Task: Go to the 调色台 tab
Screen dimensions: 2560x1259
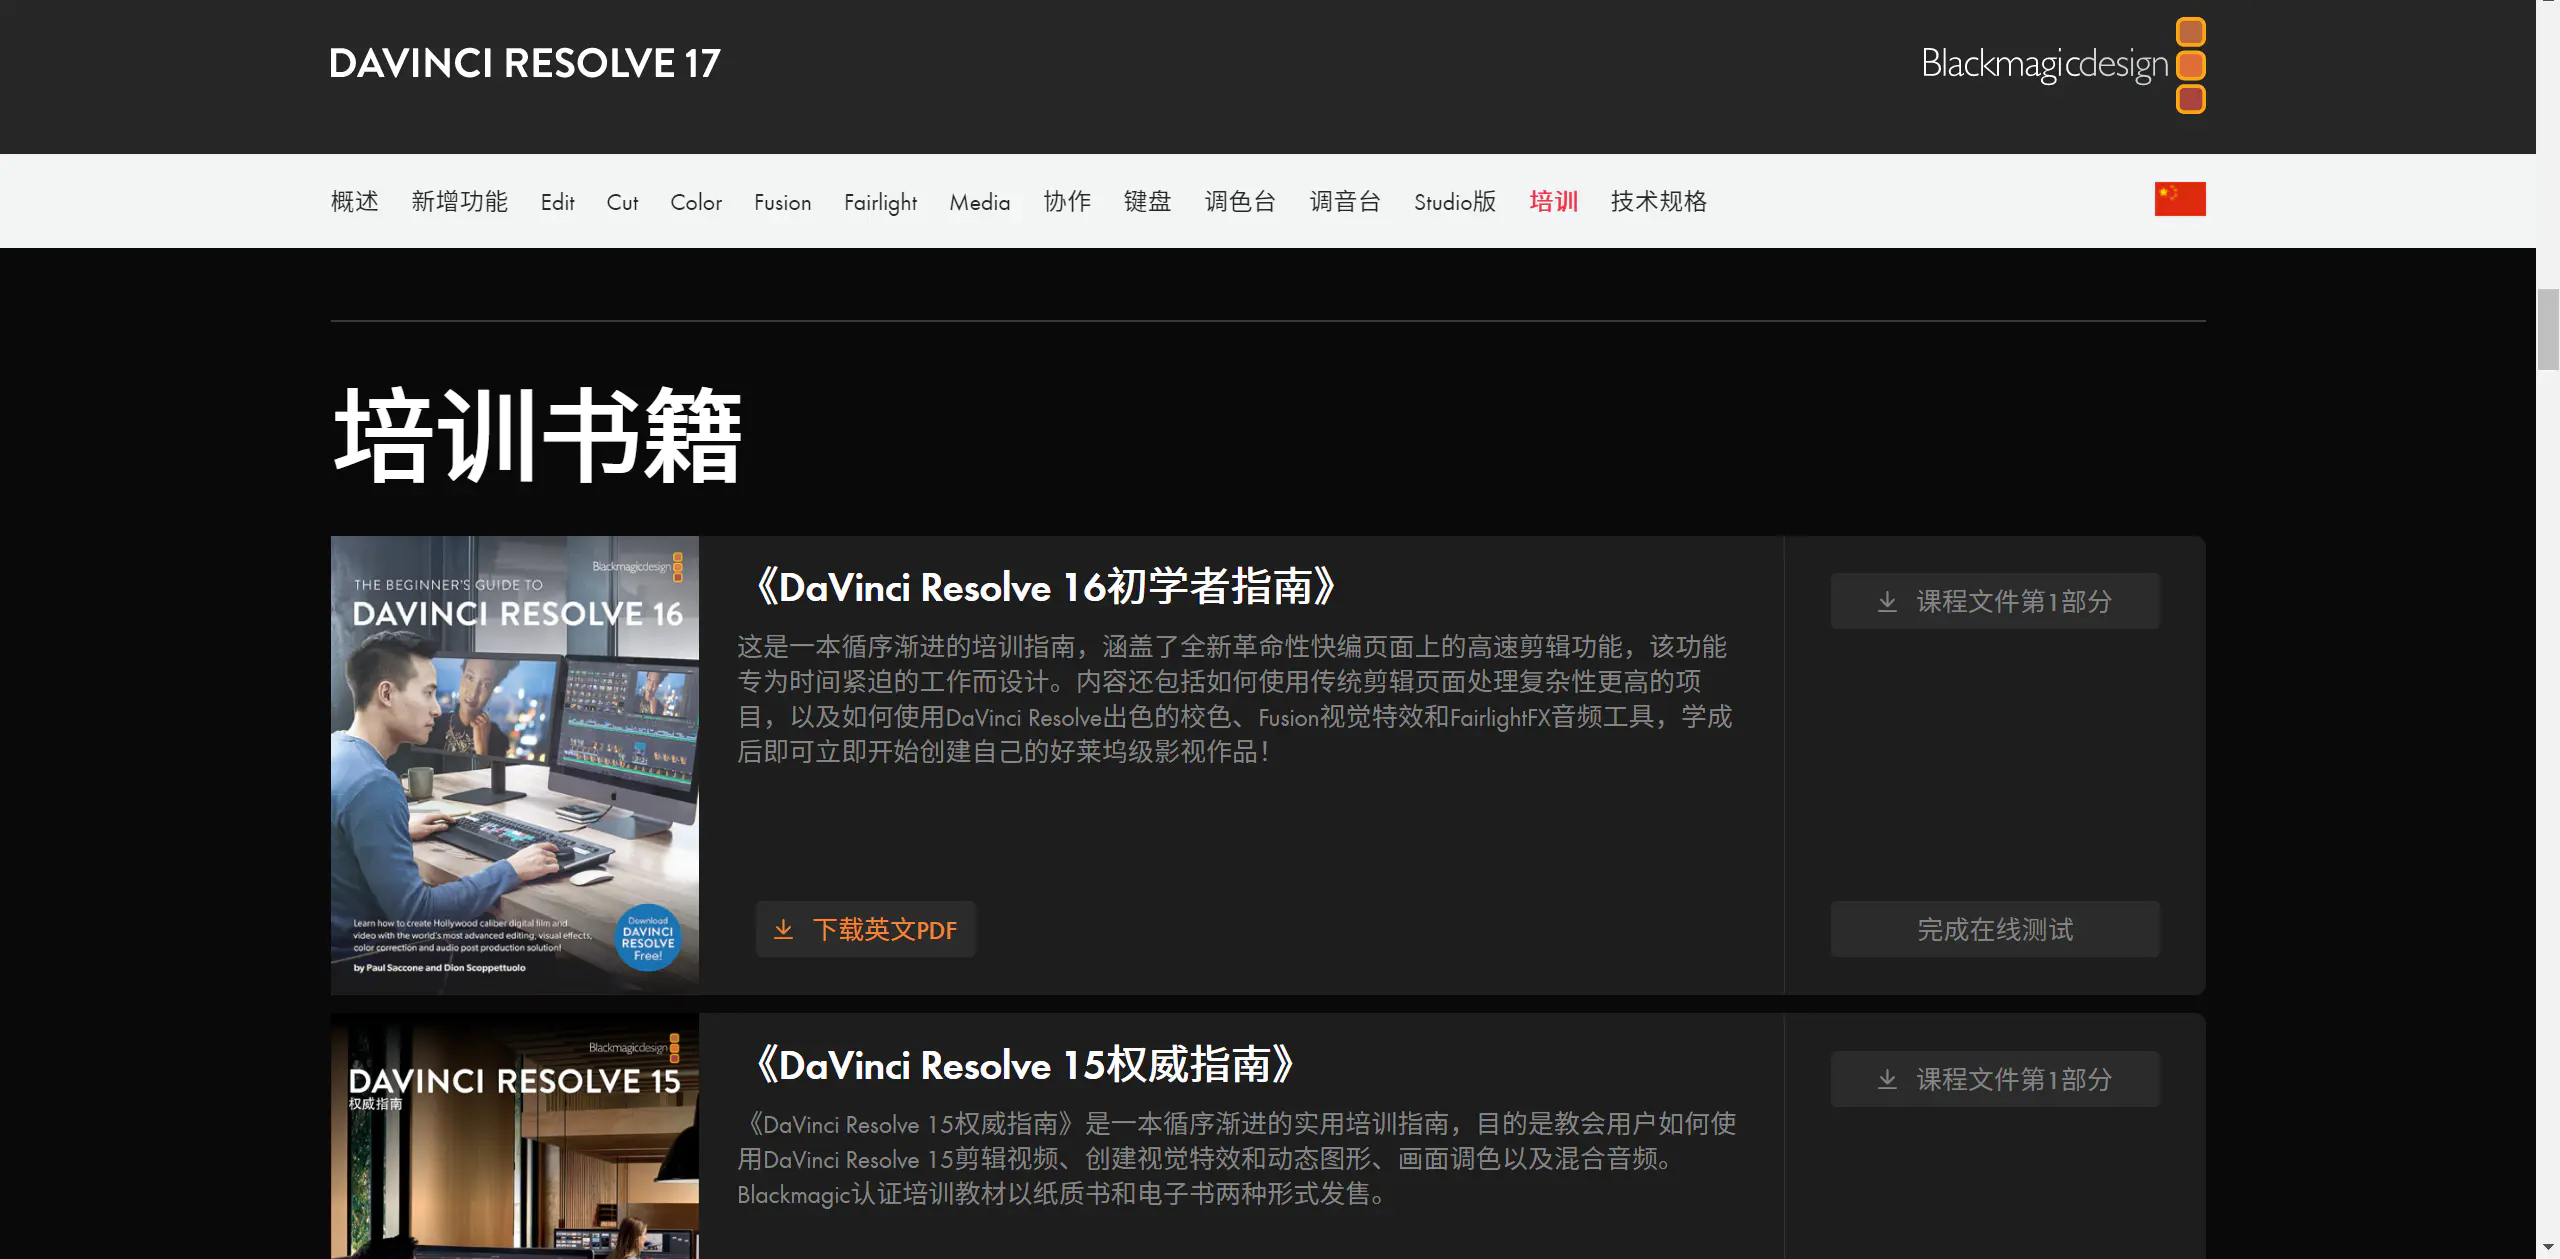Action: click(1241, 201)
